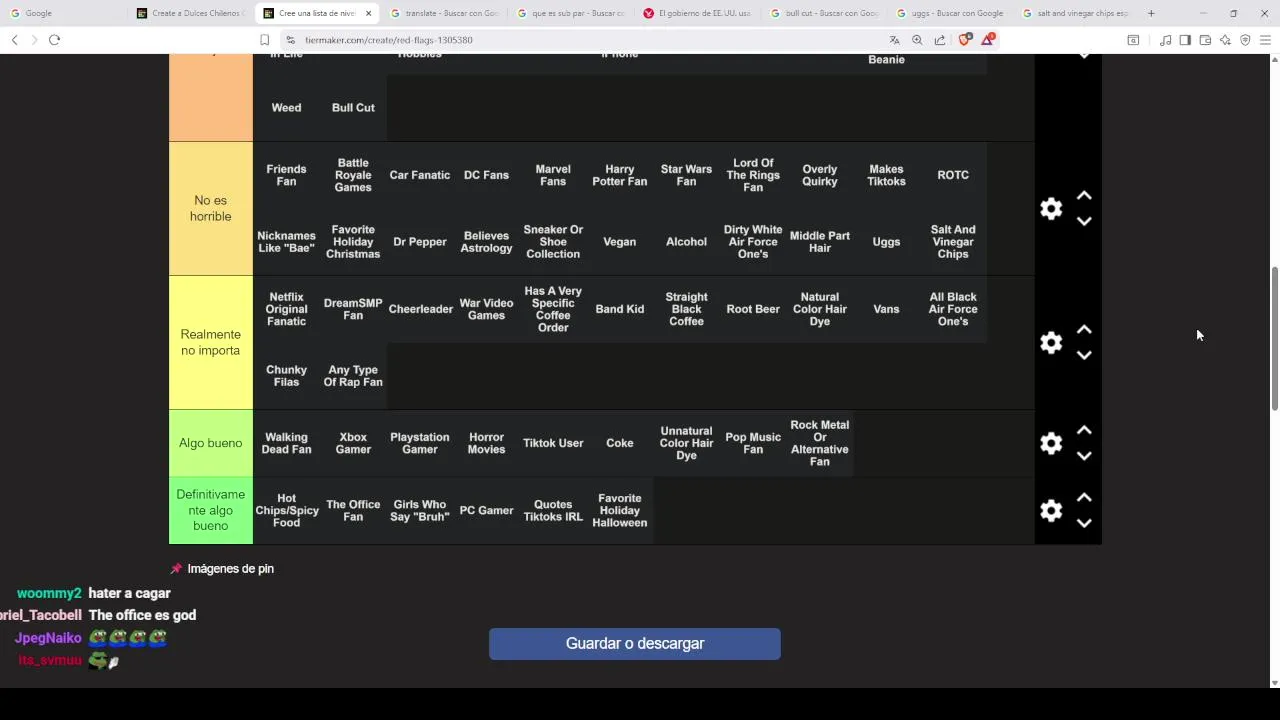This screenshot has width=1280, height=720.
Task: Open the media playlist music note icon
Action: (x=1165, y=40)
